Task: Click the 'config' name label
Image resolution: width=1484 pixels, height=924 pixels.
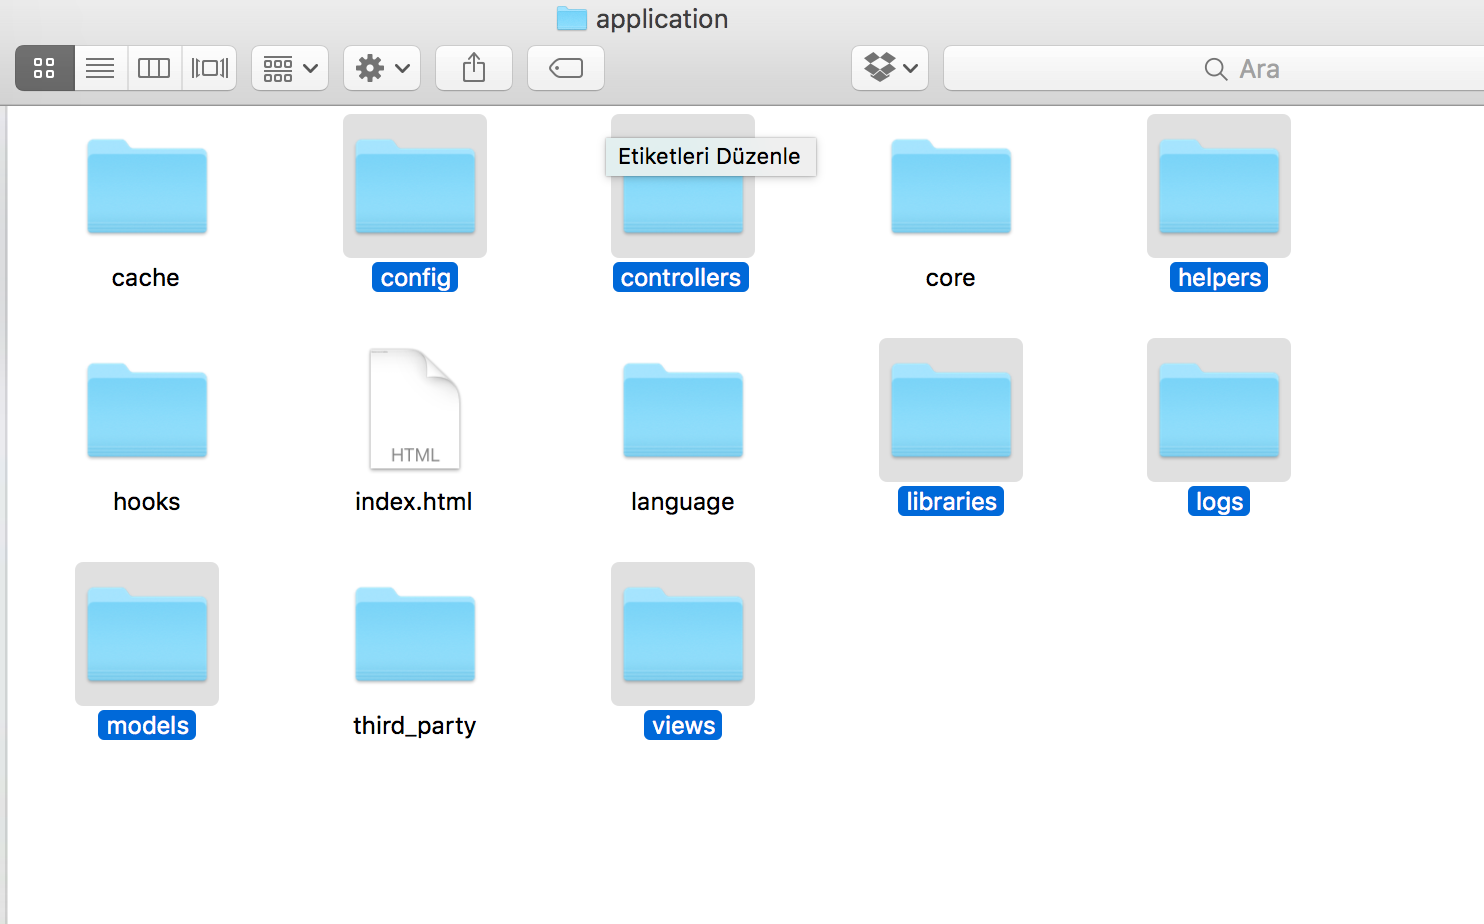Action: tap(415, 278)
